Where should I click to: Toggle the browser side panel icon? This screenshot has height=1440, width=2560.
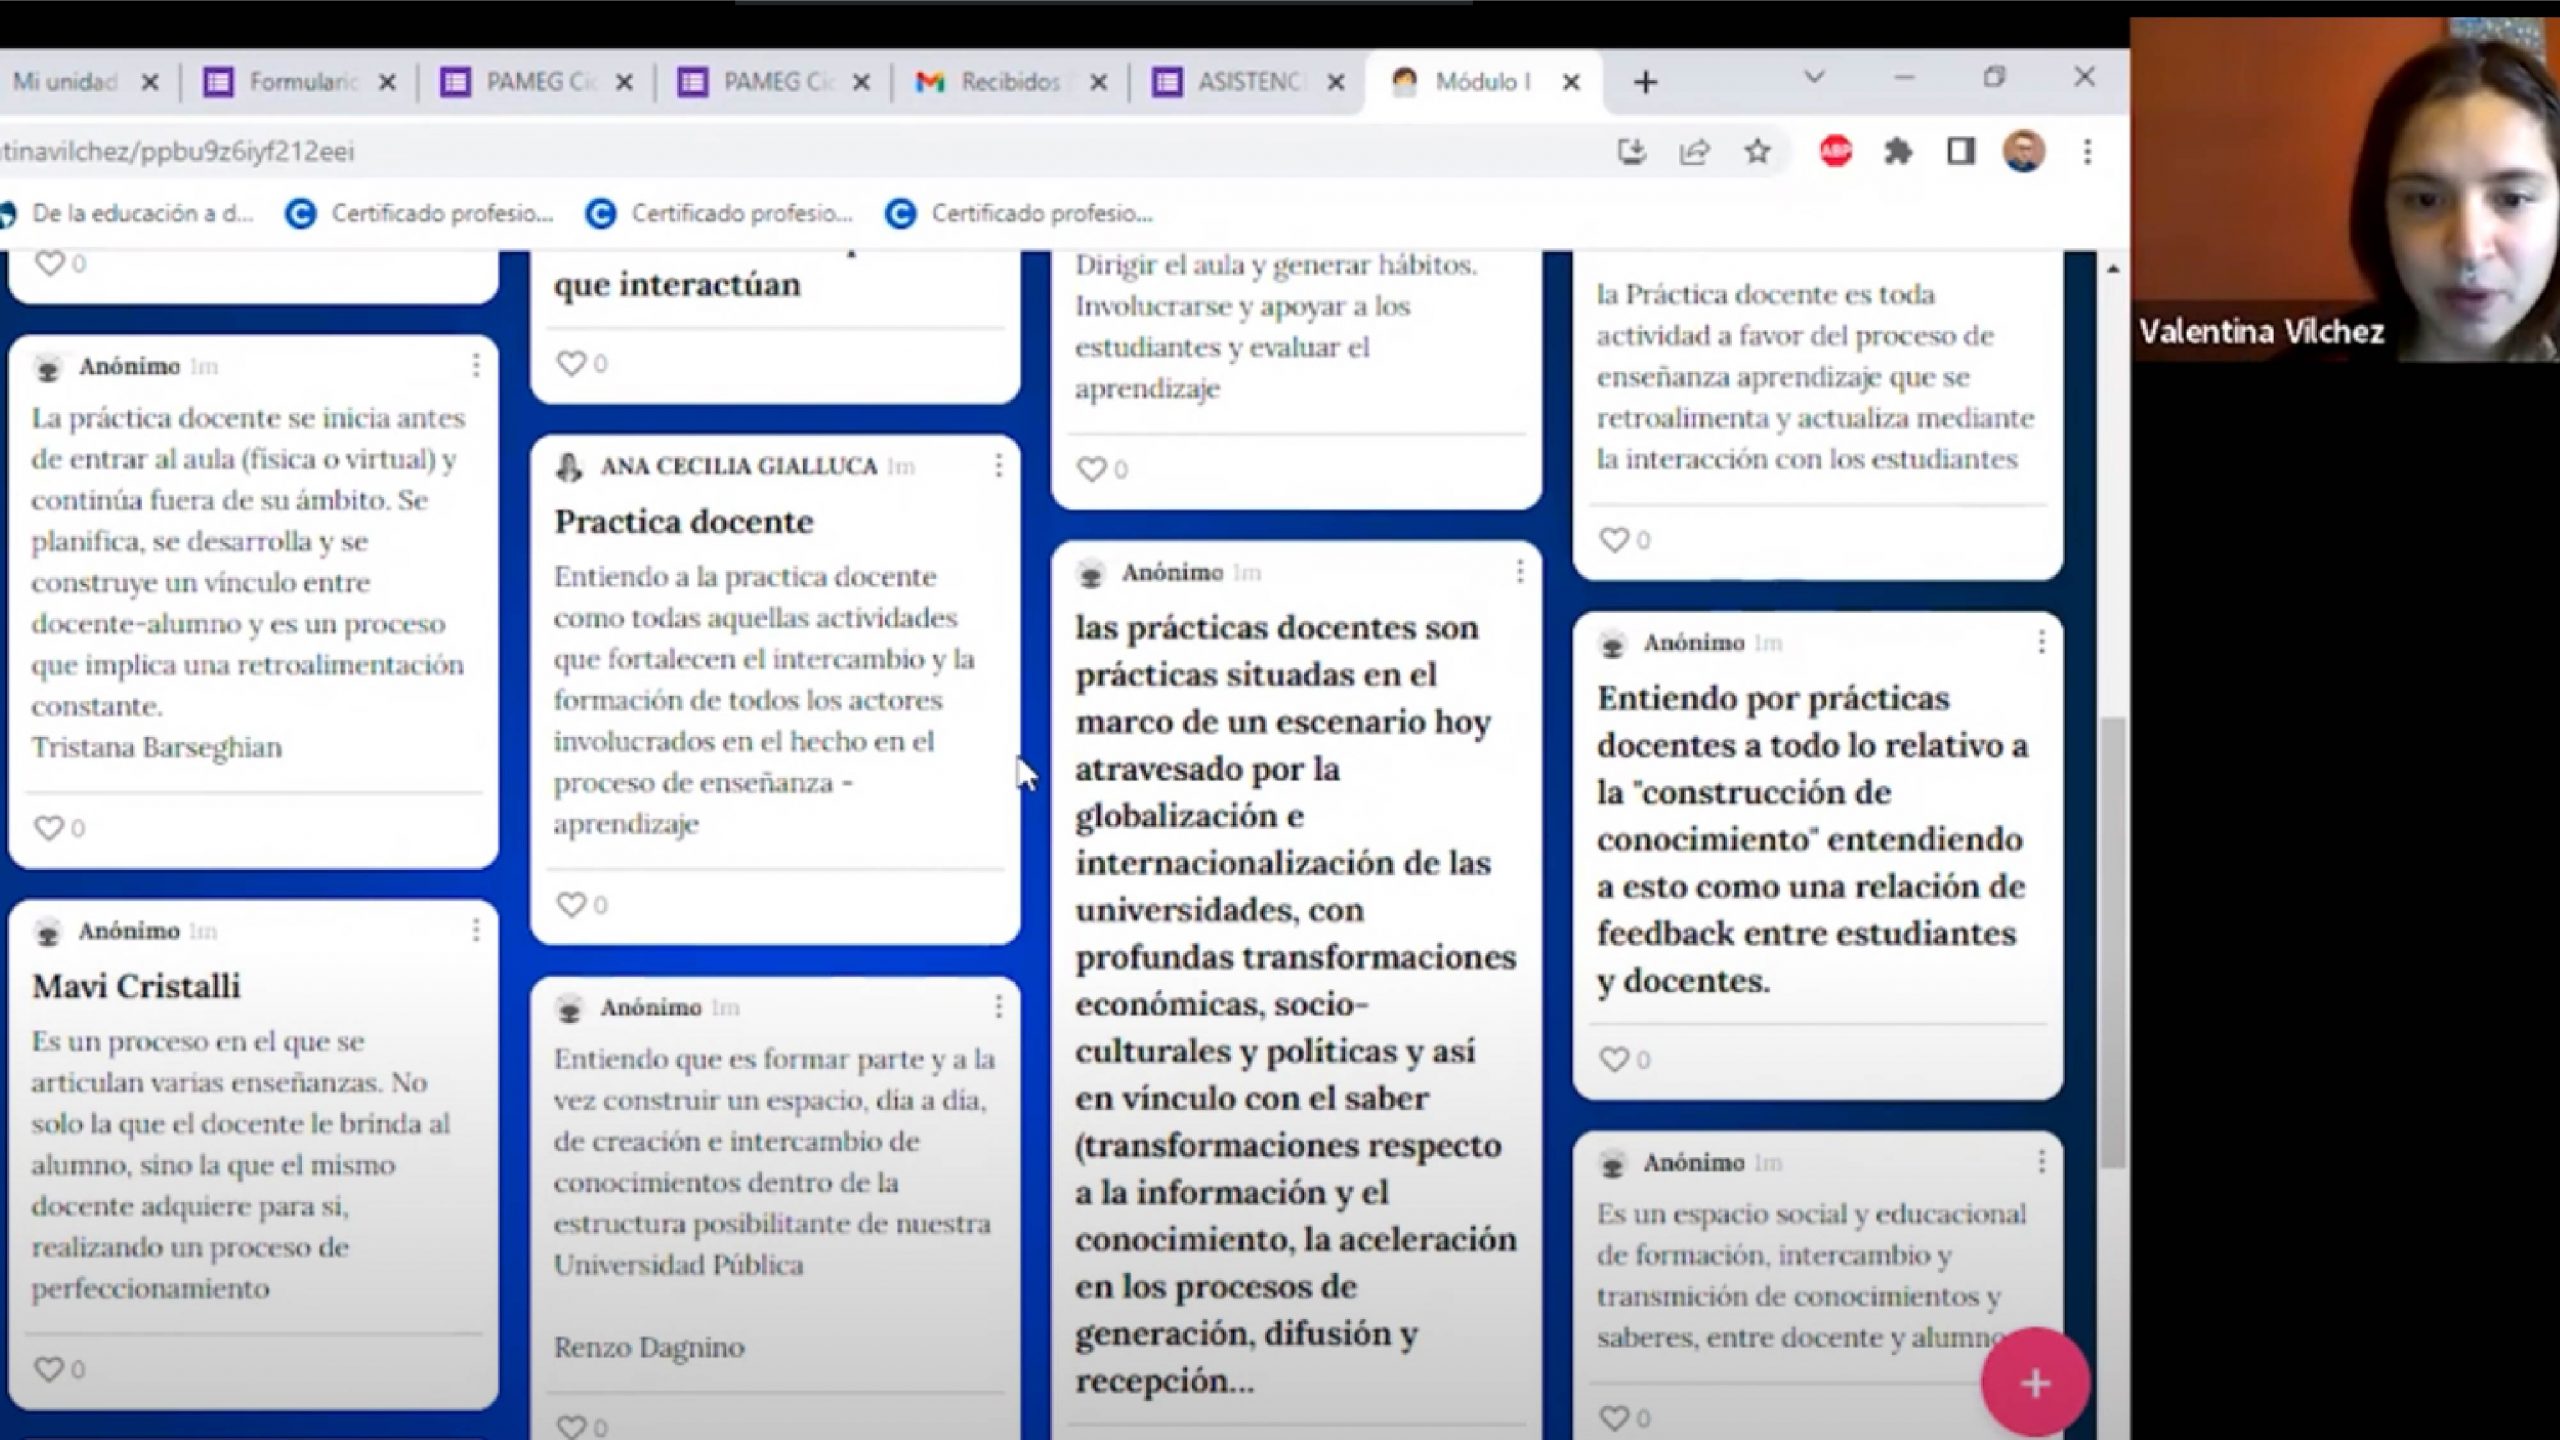click(x=1960, y=152)
